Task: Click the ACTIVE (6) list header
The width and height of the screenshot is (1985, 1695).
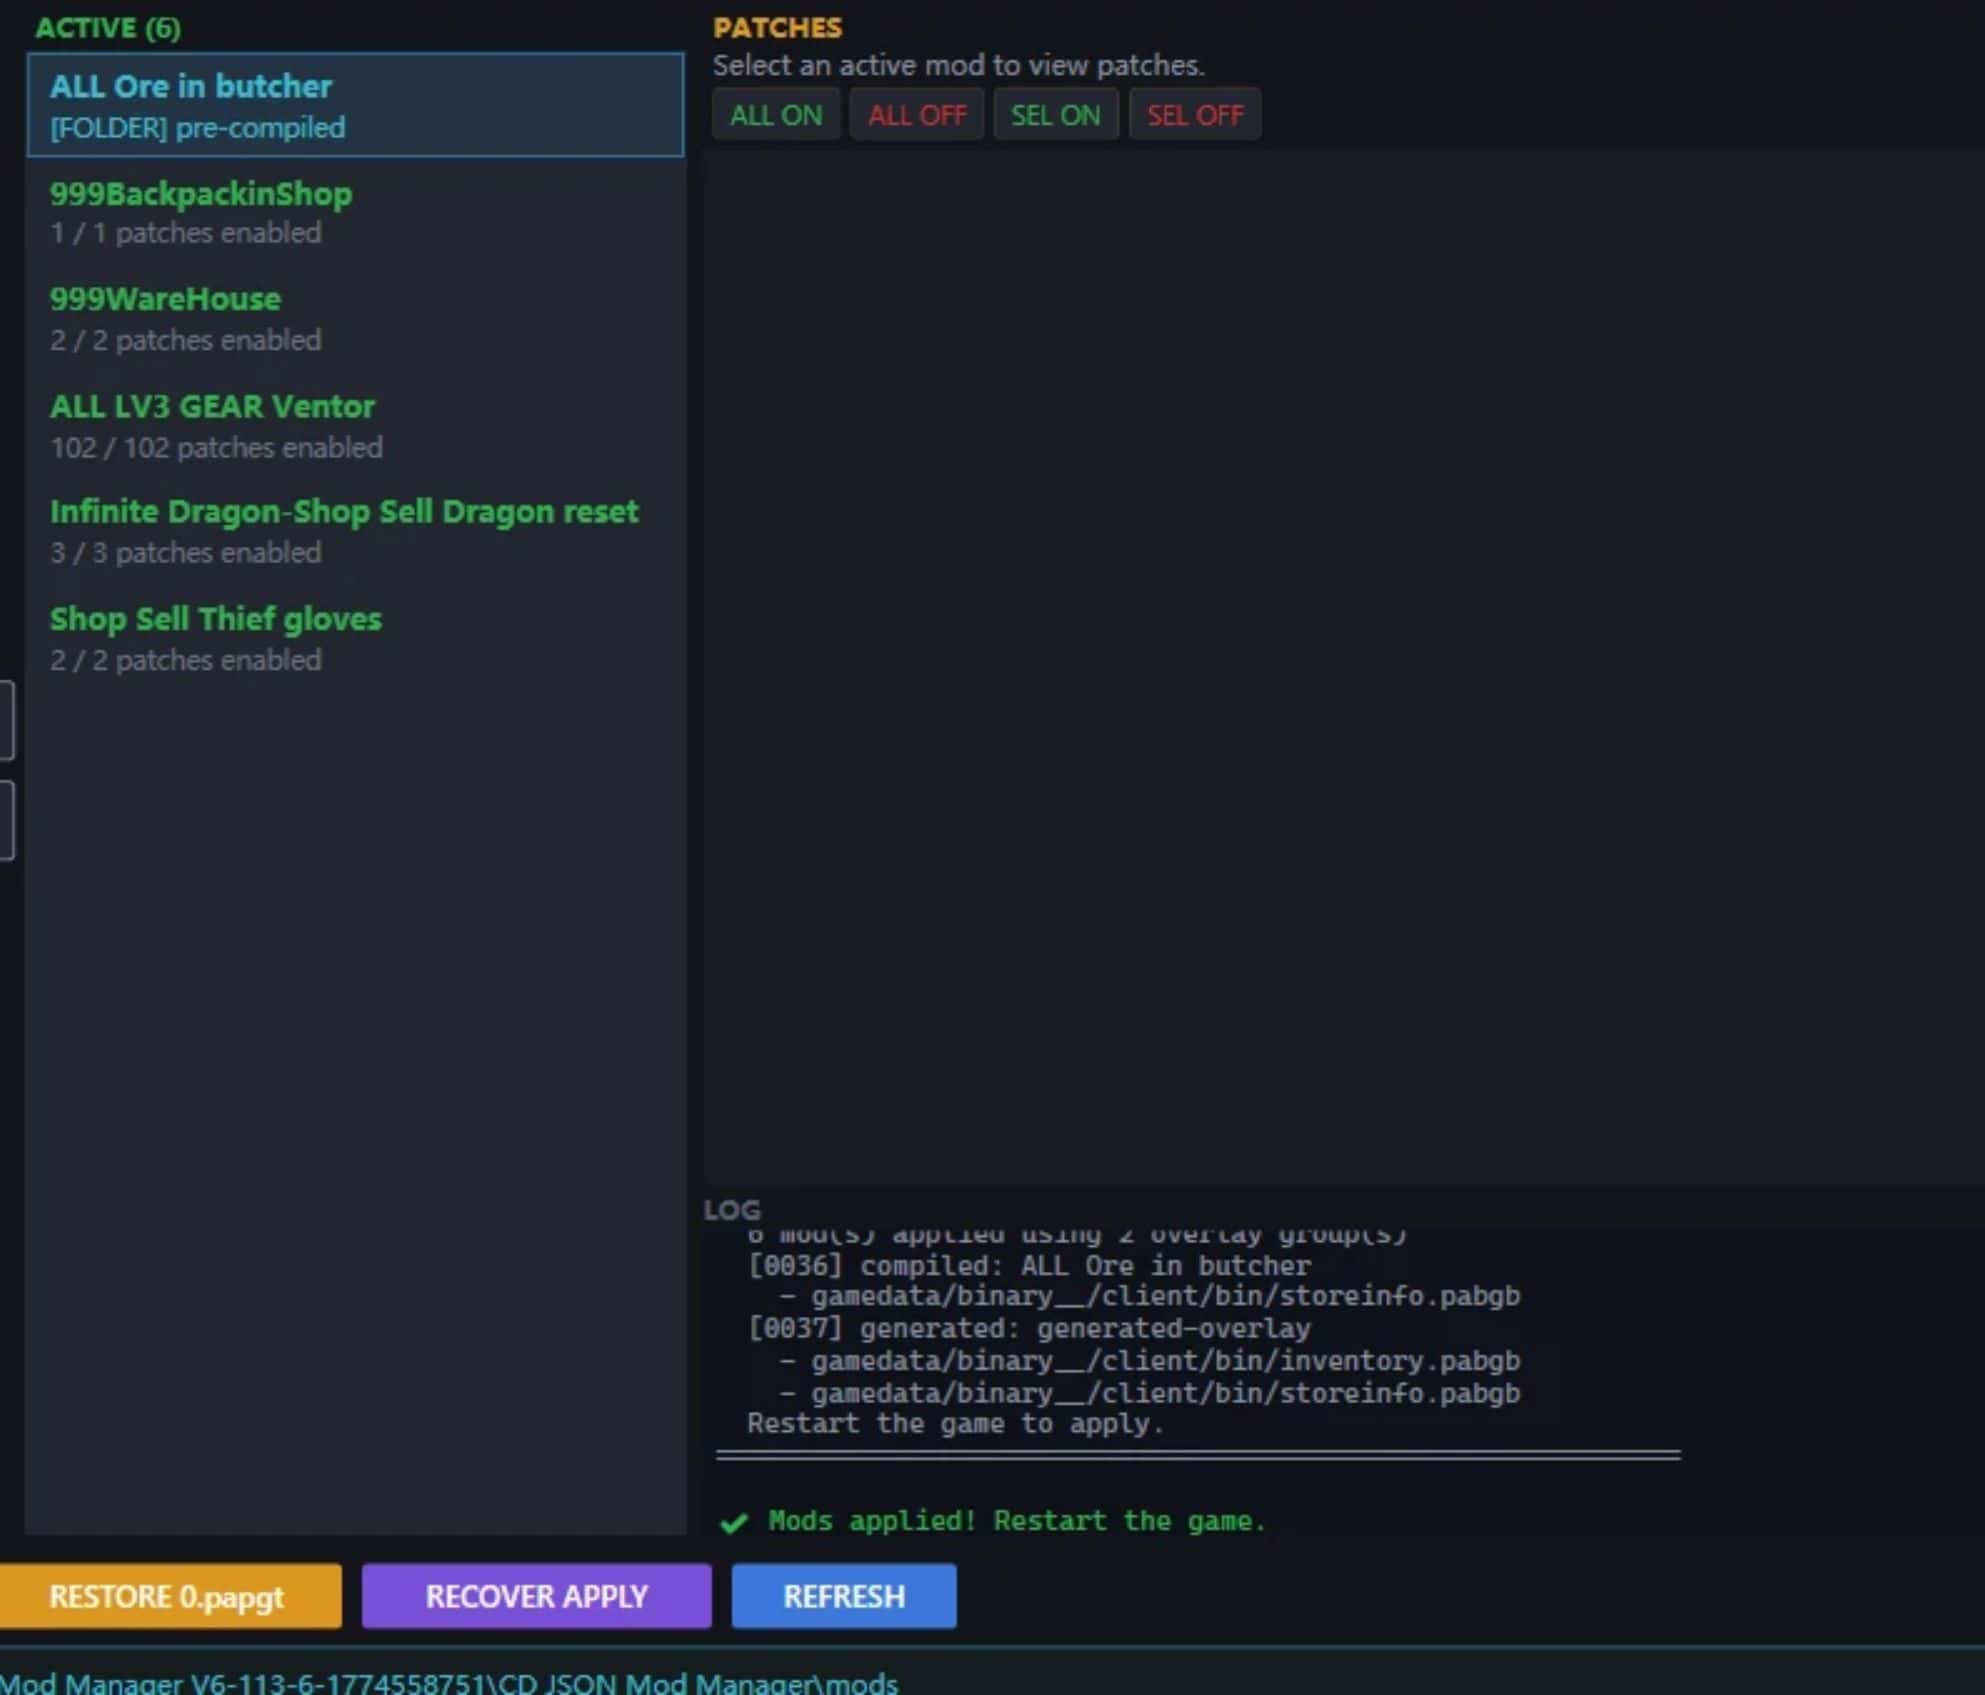Action: [108, 28]
